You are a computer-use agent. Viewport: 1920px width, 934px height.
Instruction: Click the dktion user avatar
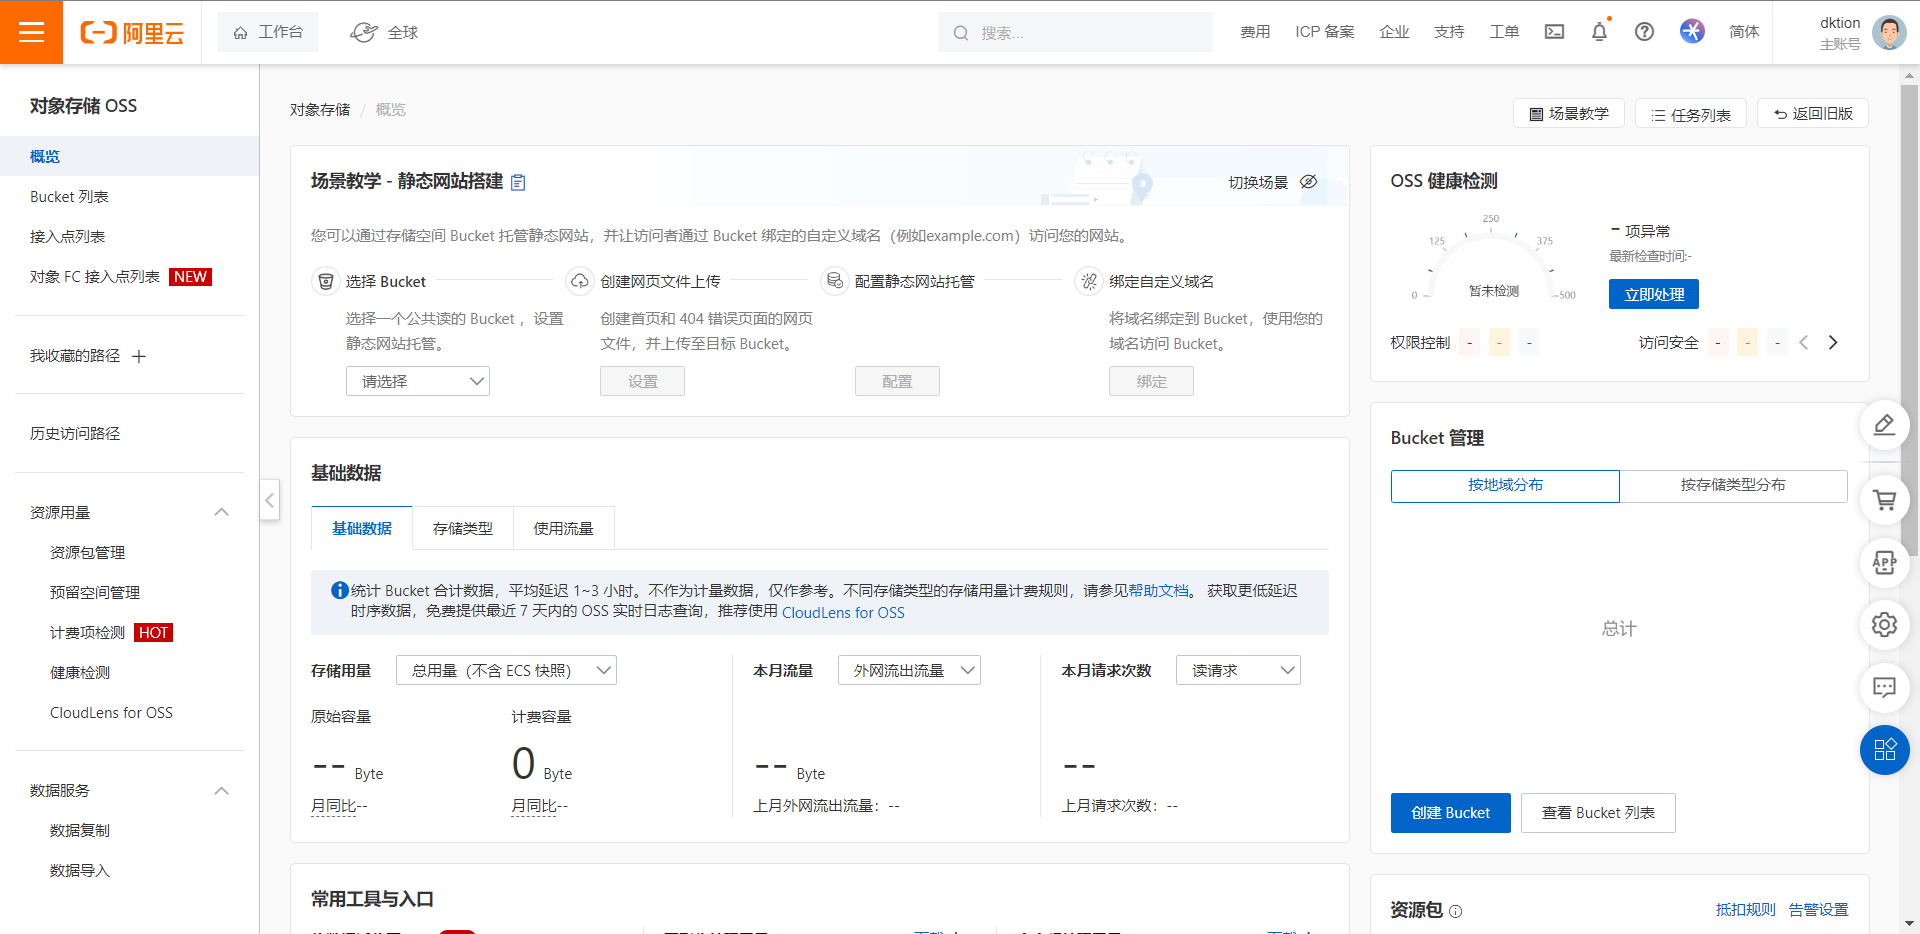1889,32
